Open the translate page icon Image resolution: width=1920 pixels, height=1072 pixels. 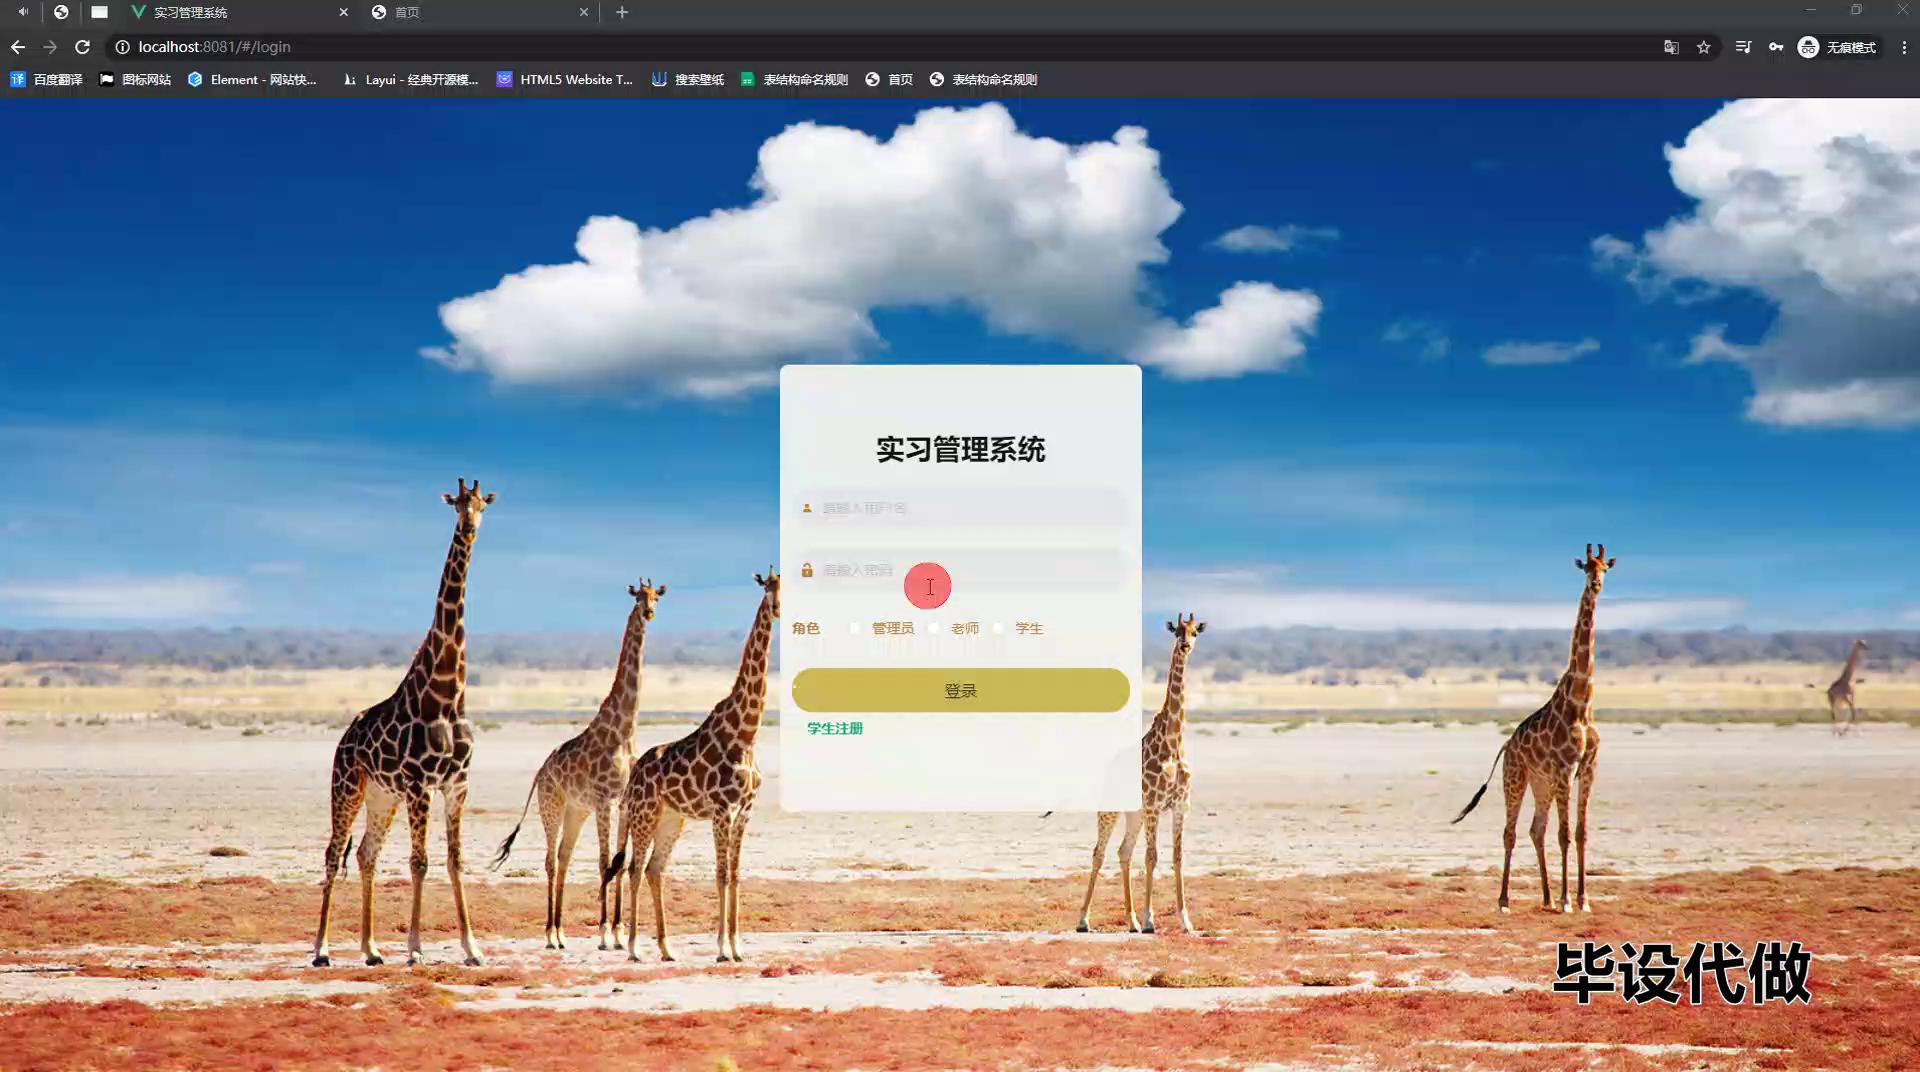1671,47
